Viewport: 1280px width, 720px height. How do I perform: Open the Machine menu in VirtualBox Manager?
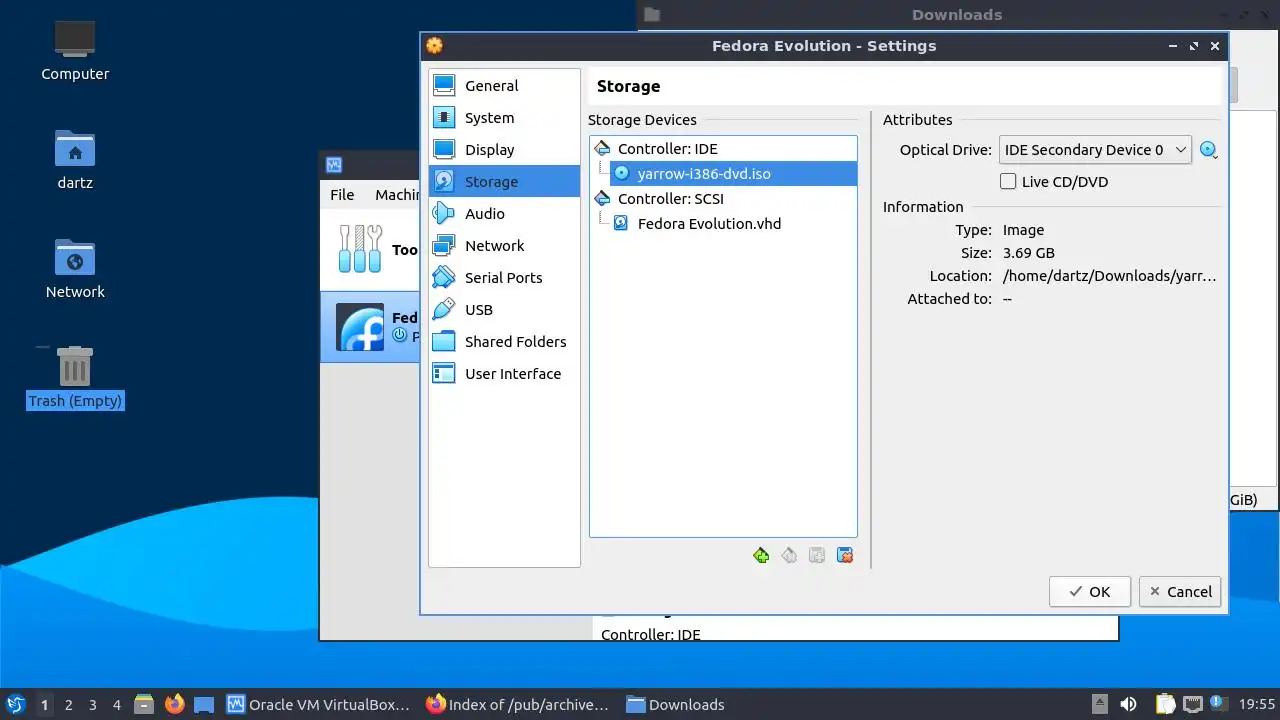coord(396,195)
